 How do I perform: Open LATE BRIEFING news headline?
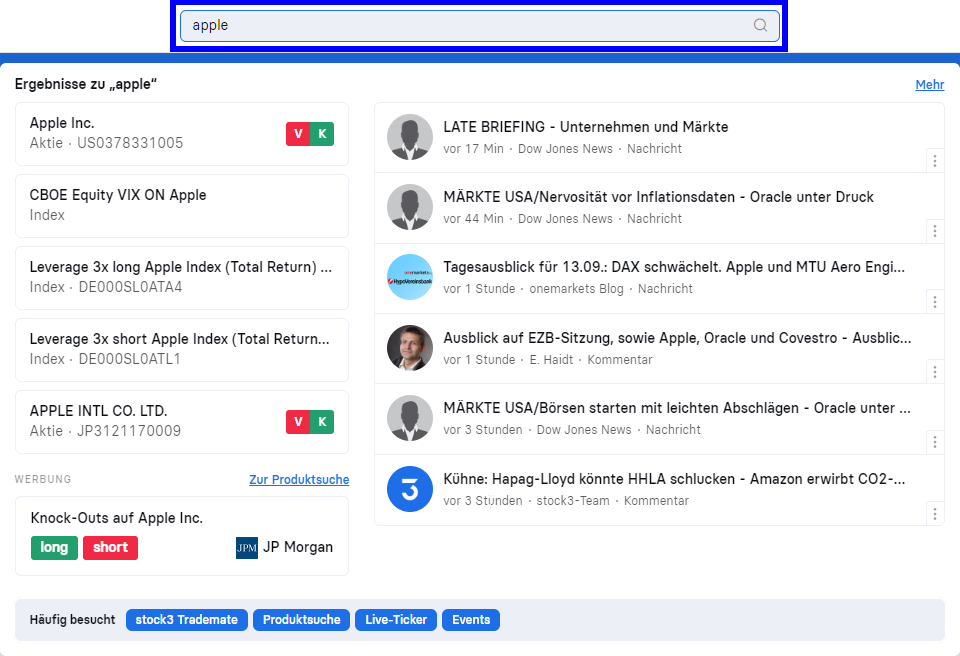pyautogui.click(x=586, y=127)
